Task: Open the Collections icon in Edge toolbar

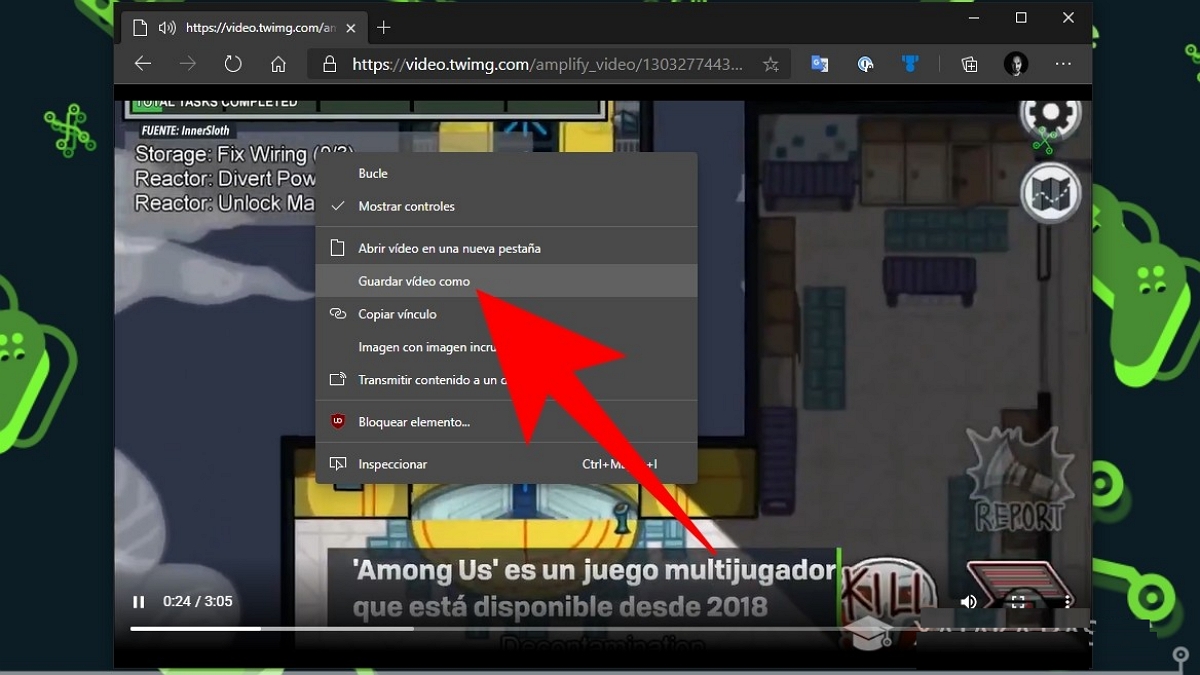Action: point(969,64)
